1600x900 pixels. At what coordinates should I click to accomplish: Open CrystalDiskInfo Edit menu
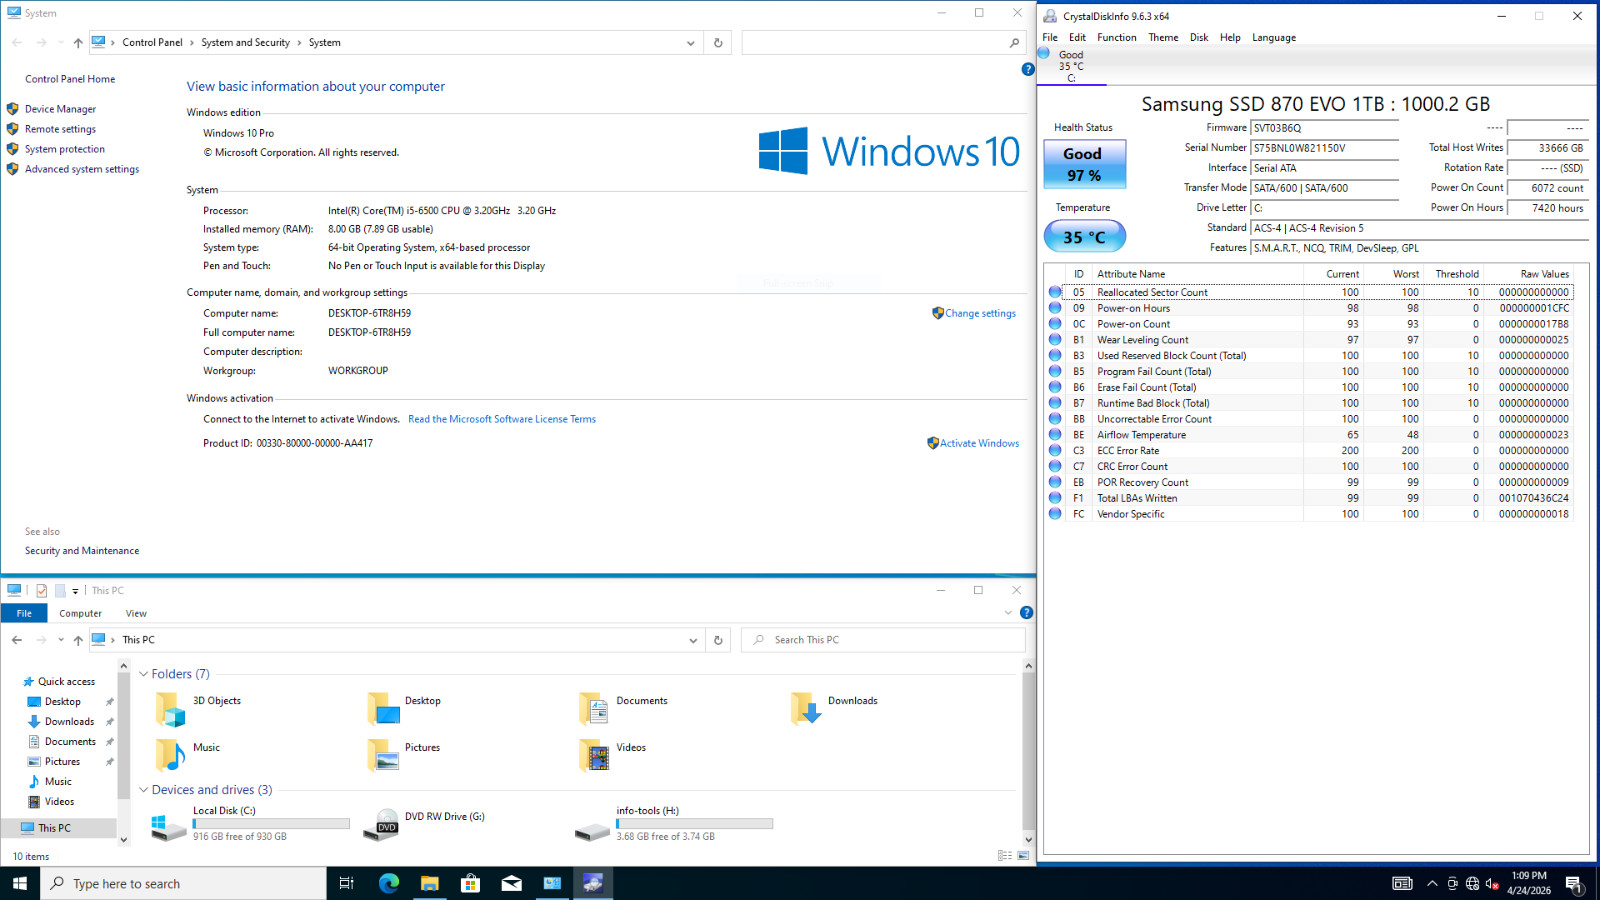click(1077, 38)
